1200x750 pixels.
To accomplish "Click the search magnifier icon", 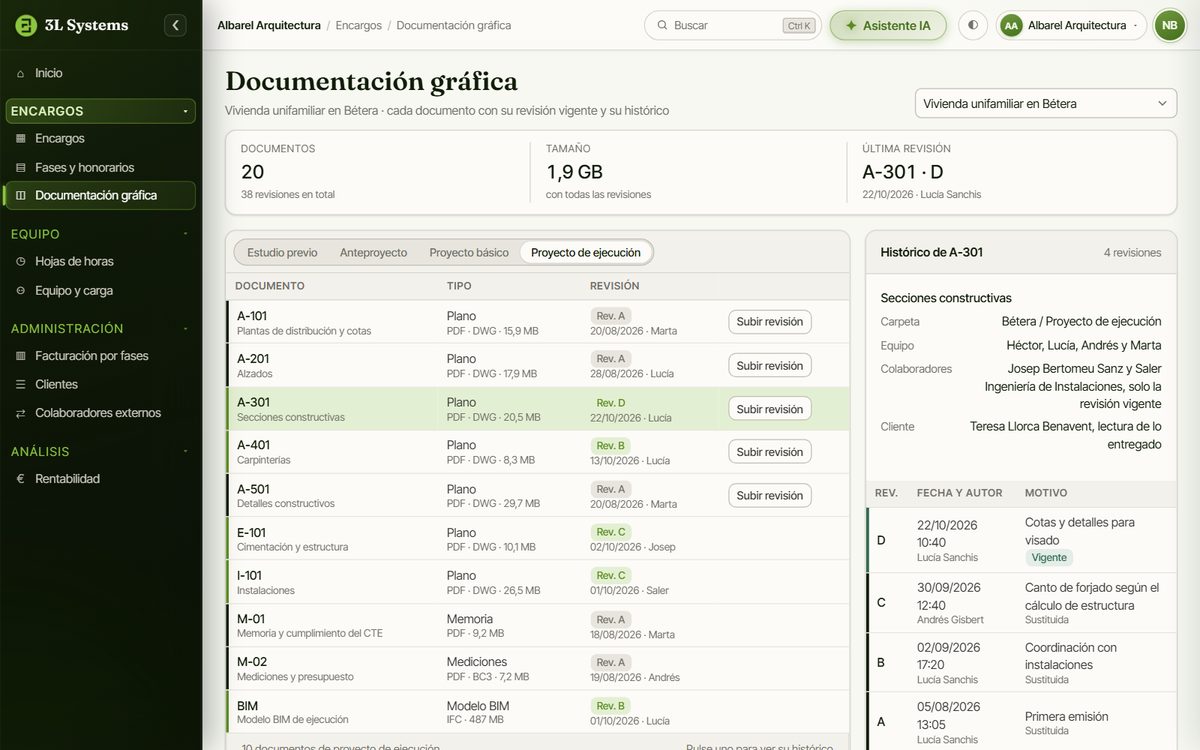I will pyautogui.click(x=662, y=25).
